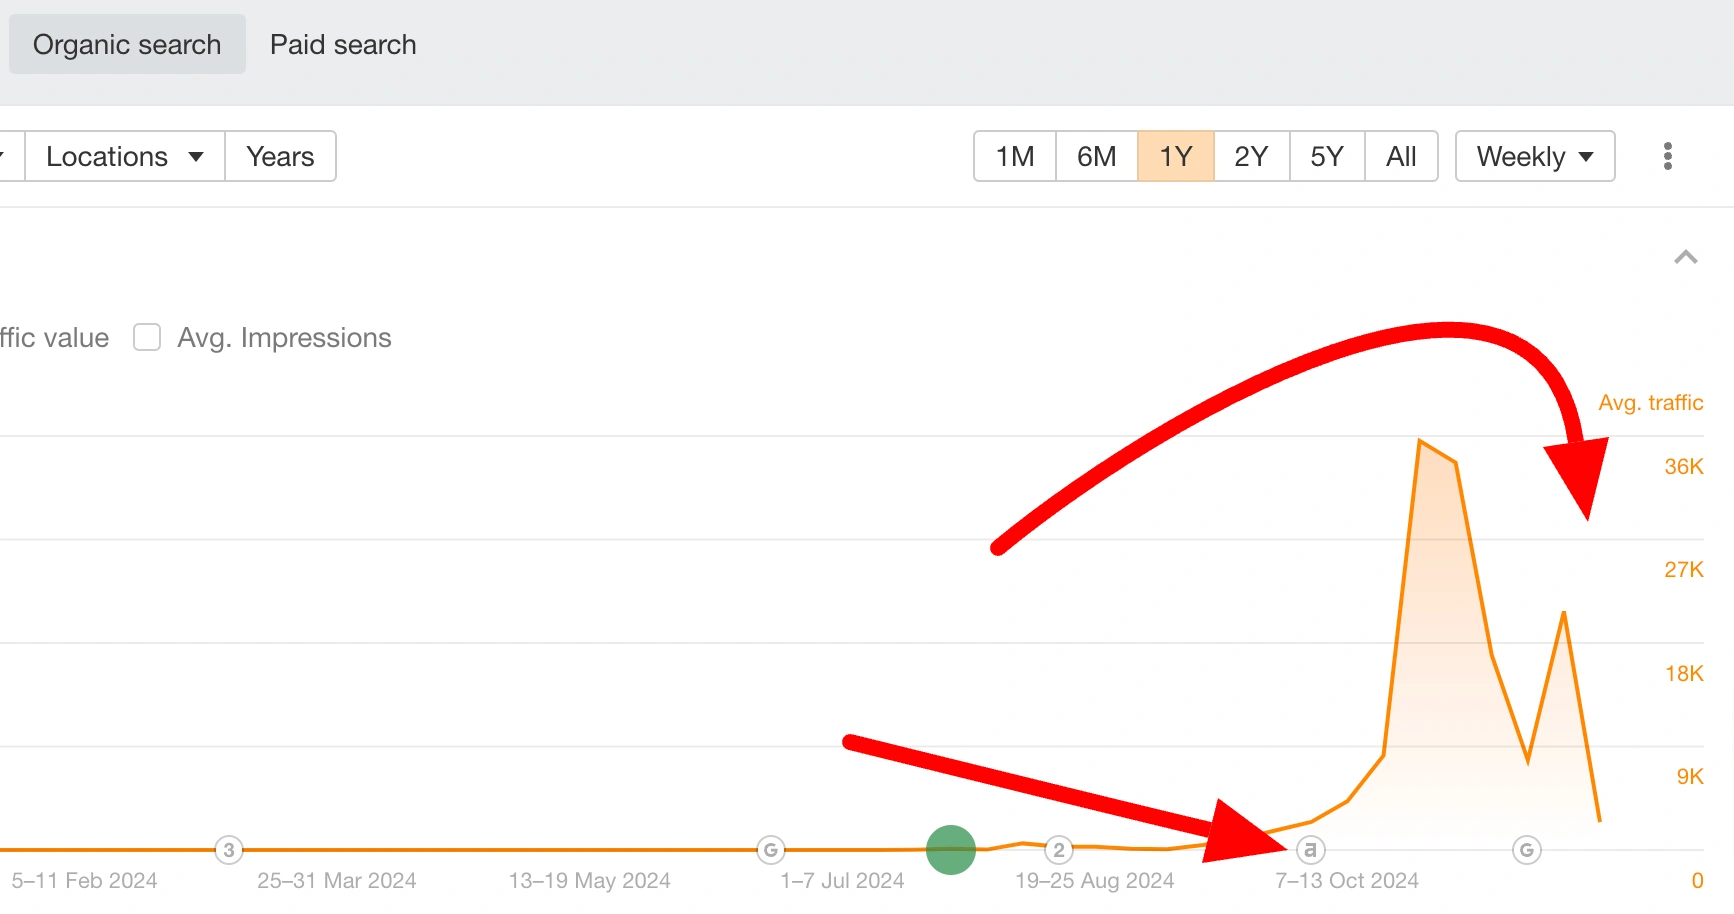Image resolution: width=1734 pixels, height=914 pixels.
Task: Select the 1Y time range
Action: coord(1176,156)
